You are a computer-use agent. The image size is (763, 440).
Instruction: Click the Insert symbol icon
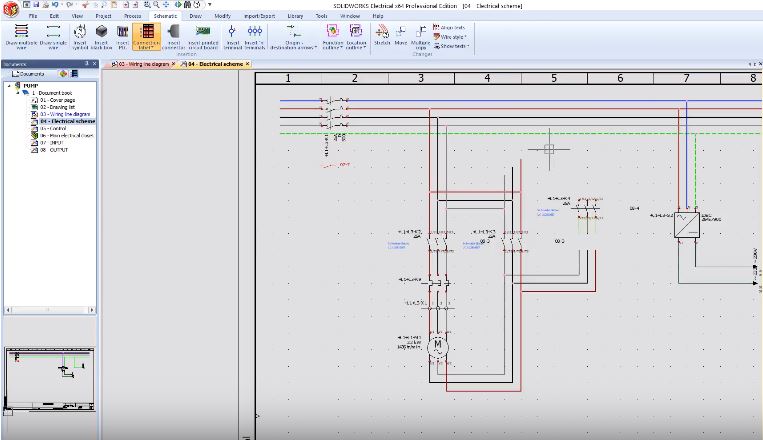(80, 37)
